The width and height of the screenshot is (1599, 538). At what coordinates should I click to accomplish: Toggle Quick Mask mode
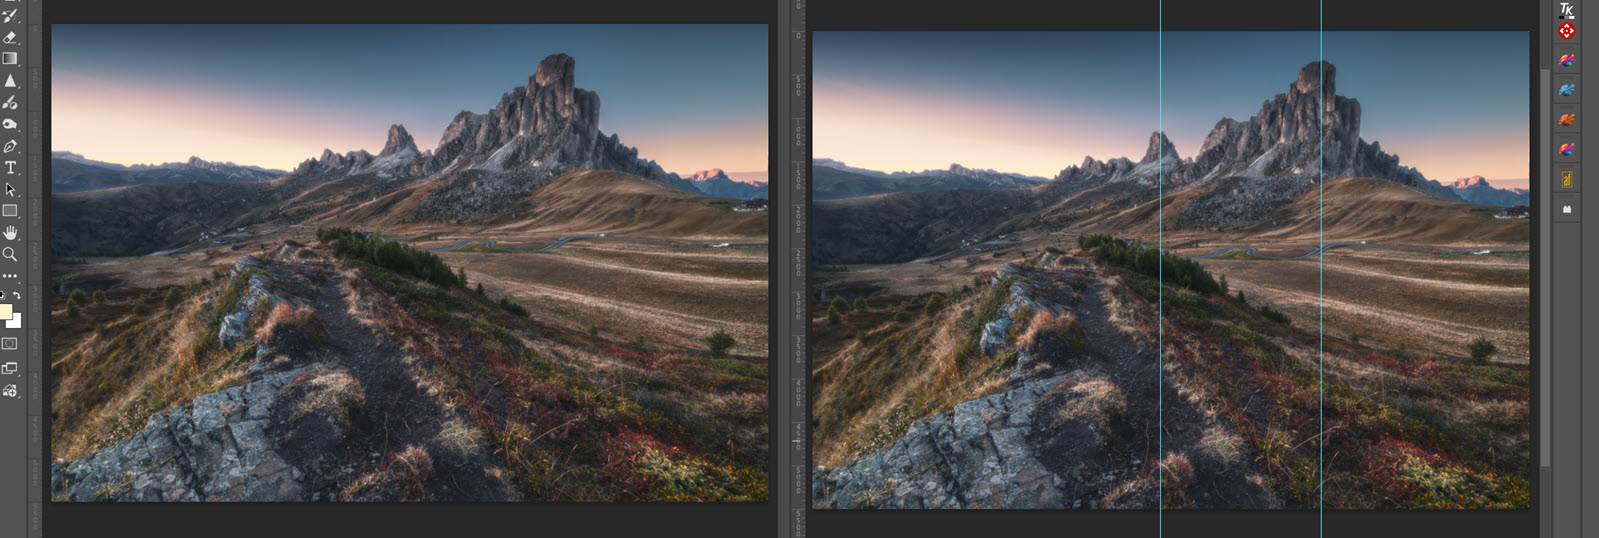pyautogui.click(x=10, y=344)
